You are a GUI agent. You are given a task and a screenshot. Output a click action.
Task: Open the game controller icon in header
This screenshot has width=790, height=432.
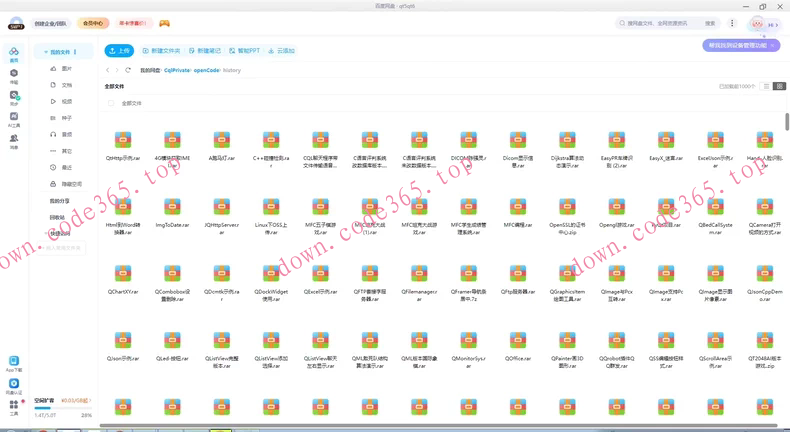[x=165, y=23]
